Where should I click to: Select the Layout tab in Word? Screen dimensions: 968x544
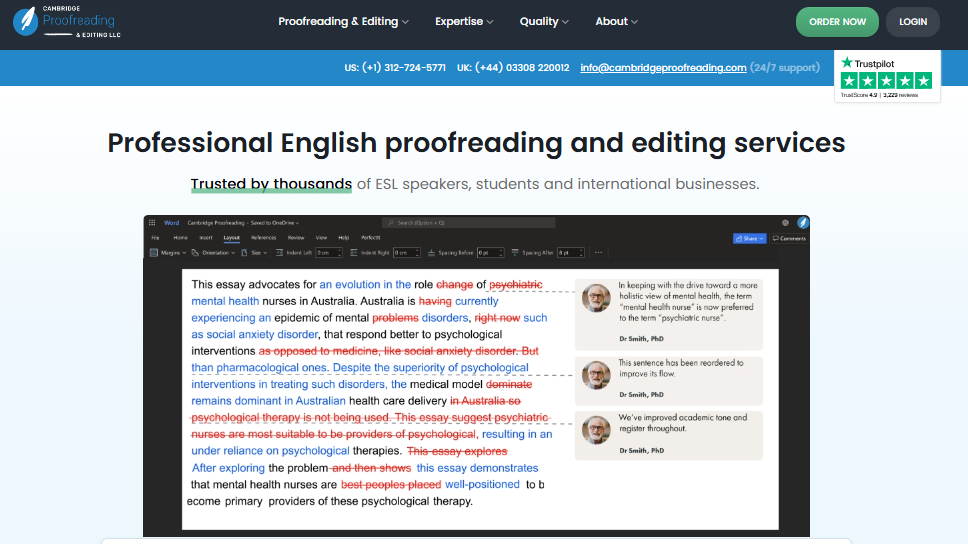[232, 238]
